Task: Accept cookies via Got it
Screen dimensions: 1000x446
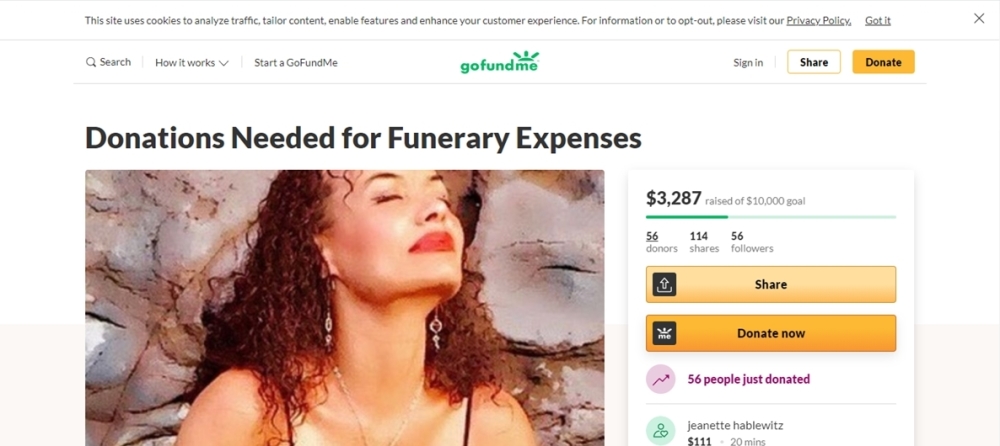Action: tap(878, 20)
